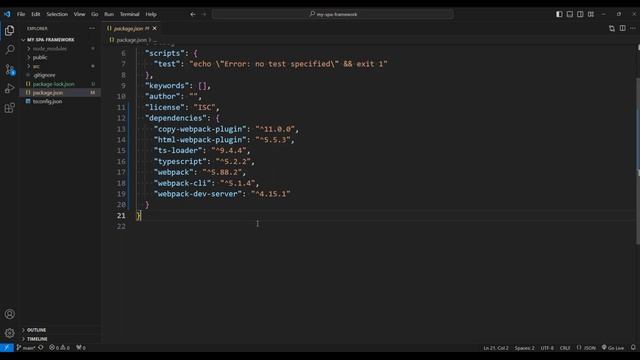This screenshot has height=360, width=640.
Task: Click the my-spa-framework command center search box
Action: click(333, 14)
